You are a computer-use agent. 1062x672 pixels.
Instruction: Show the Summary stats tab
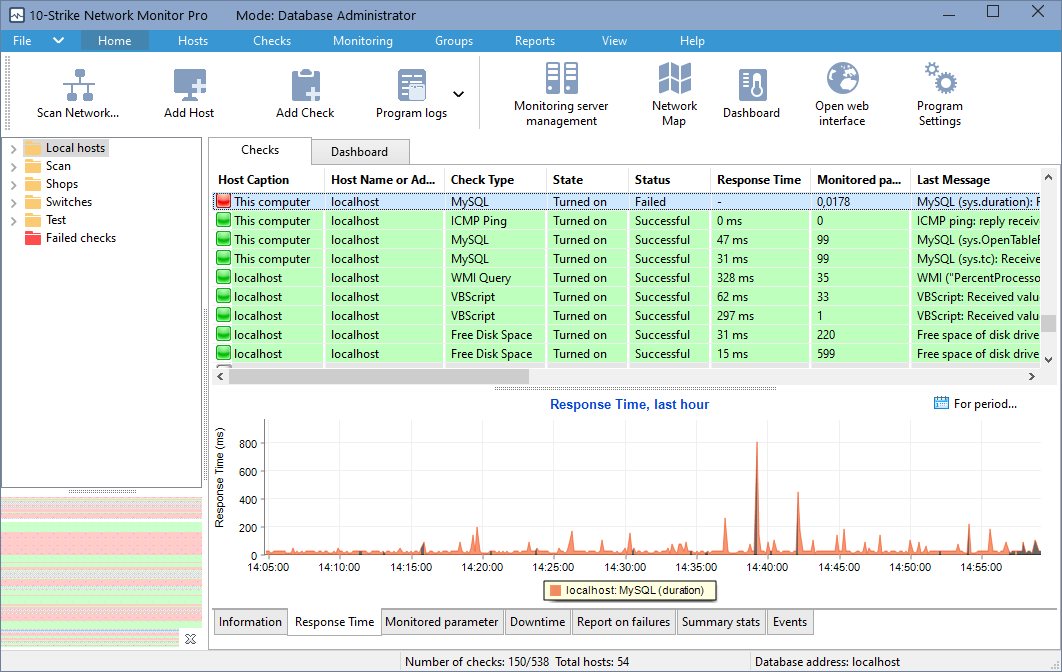(721, 622)
